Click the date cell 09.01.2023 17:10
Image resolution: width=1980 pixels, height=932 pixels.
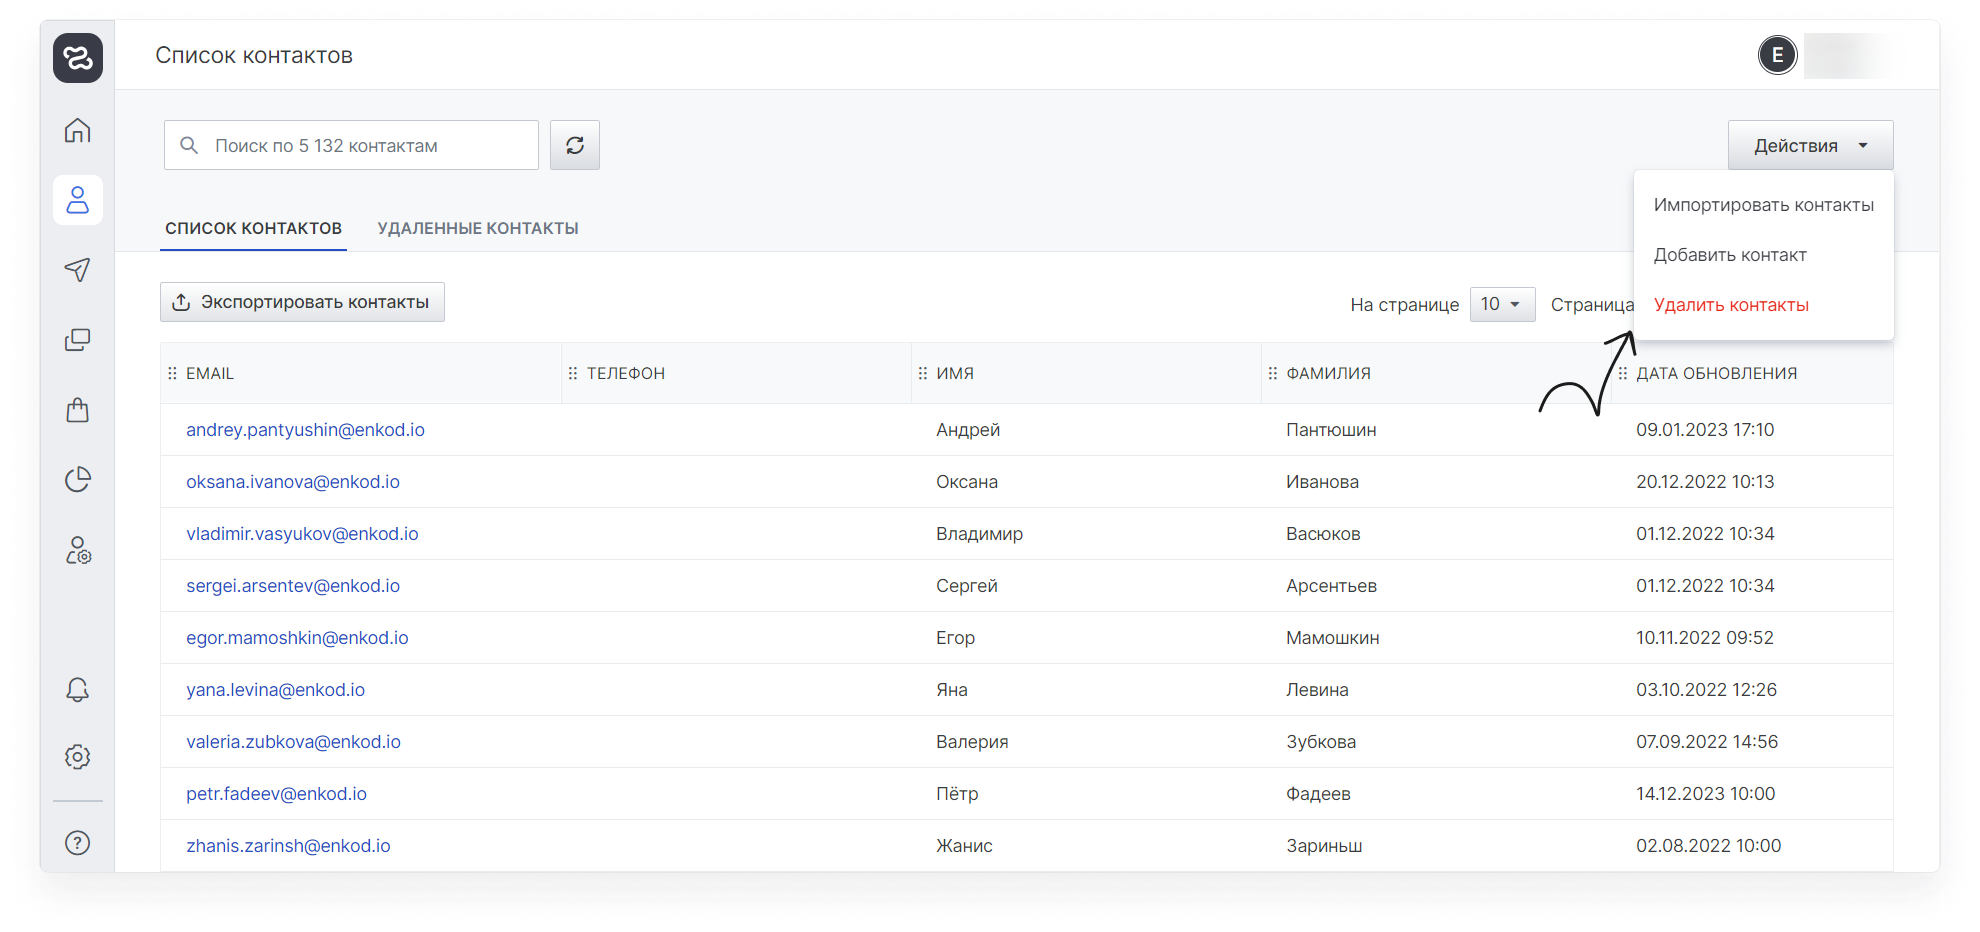[x=1705, y=430]
